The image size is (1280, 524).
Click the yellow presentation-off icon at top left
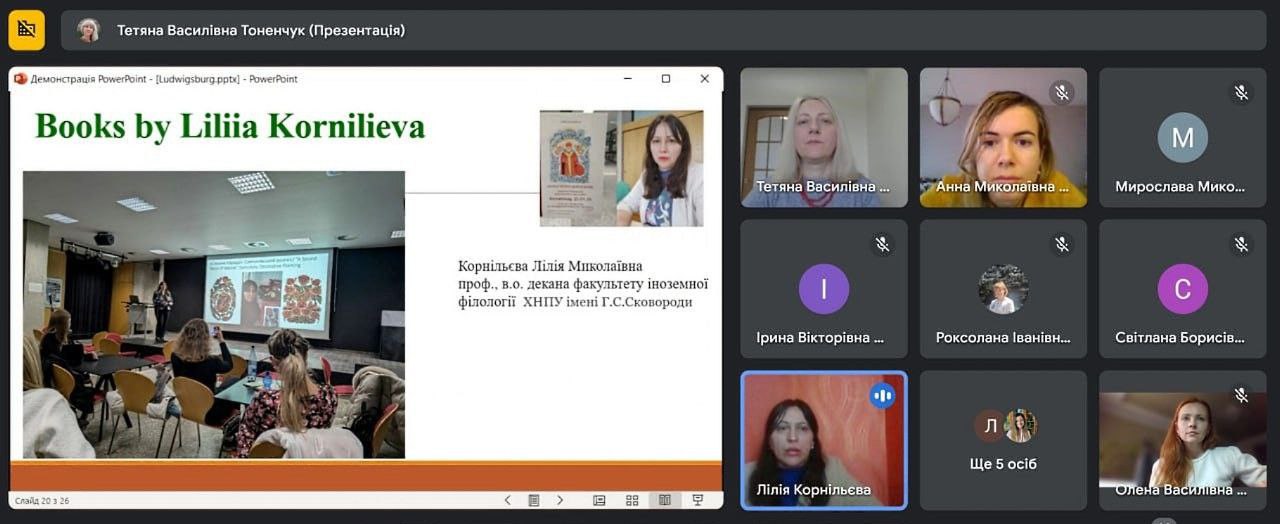[x=27, y=30]
